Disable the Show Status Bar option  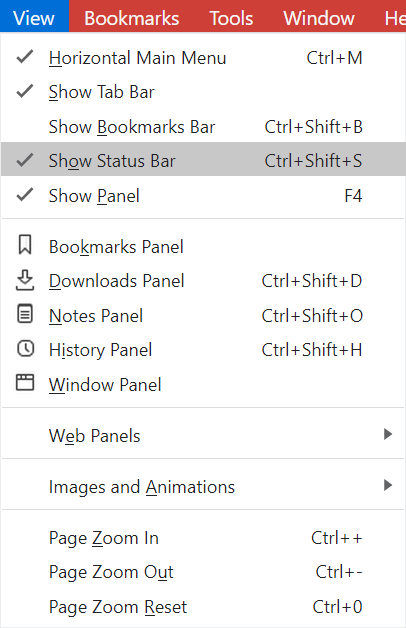pos(203,159)
